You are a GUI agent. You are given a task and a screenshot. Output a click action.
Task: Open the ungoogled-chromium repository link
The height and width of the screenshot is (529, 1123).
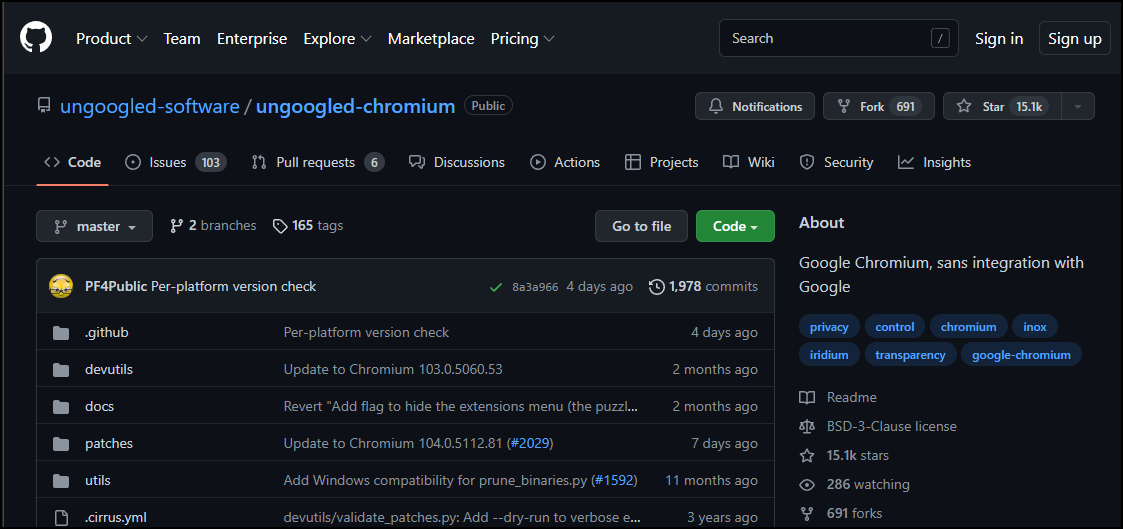[355, 107]
